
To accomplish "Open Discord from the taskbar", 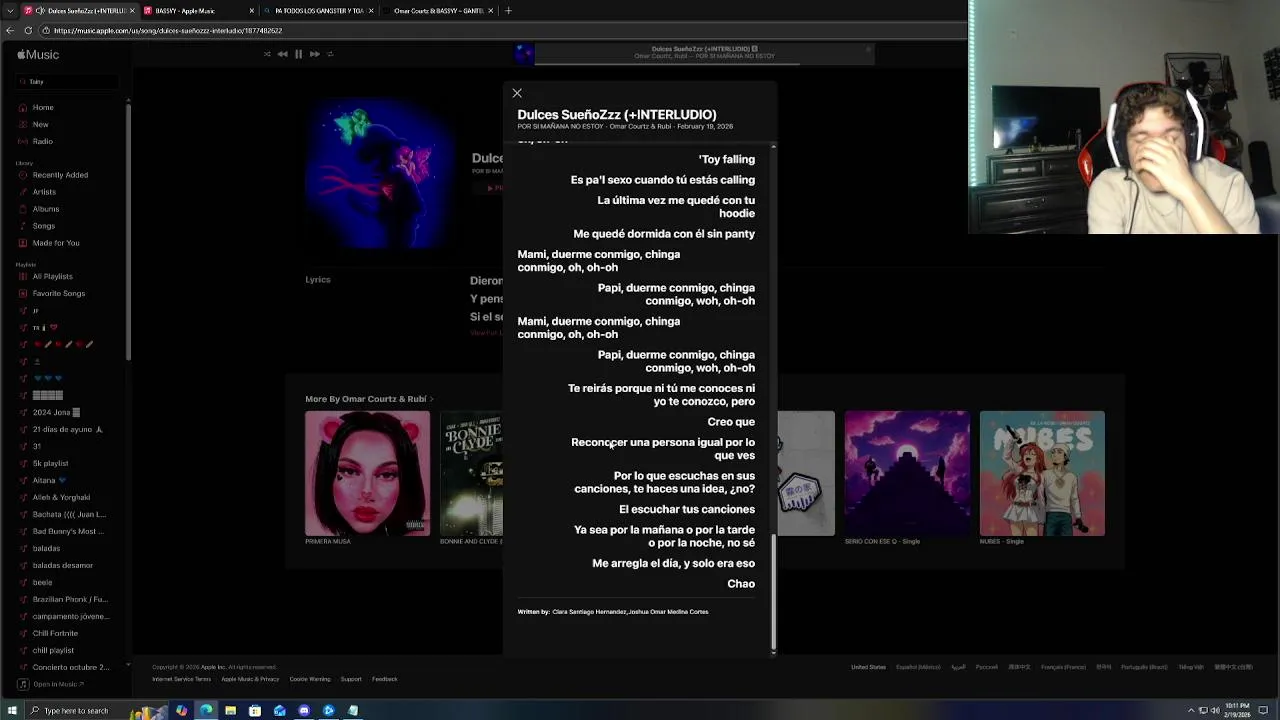I will tap(304, 710).
